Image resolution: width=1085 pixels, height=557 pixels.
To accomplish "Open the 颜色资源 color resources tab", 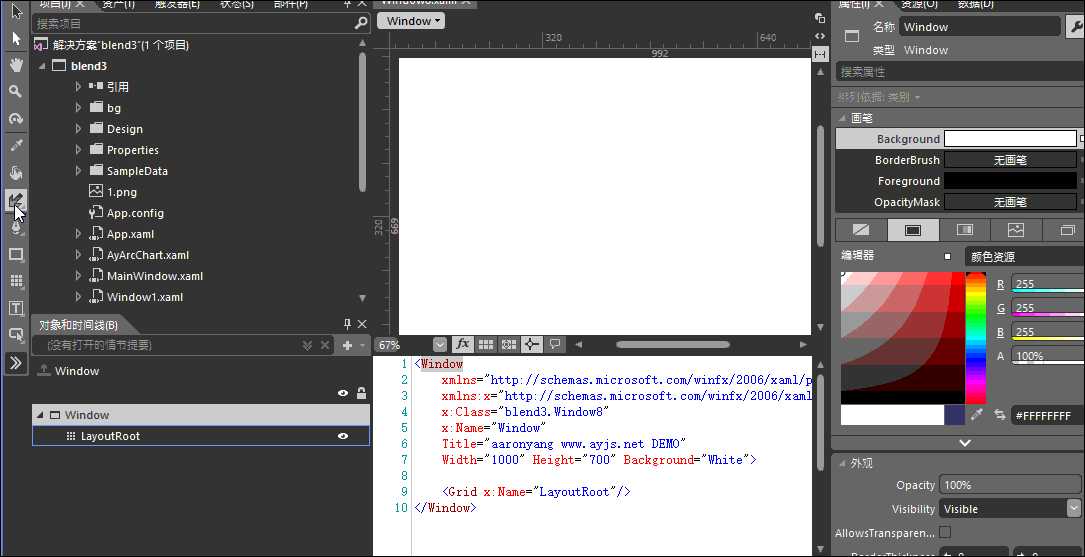I will [x=1025, y=257].
